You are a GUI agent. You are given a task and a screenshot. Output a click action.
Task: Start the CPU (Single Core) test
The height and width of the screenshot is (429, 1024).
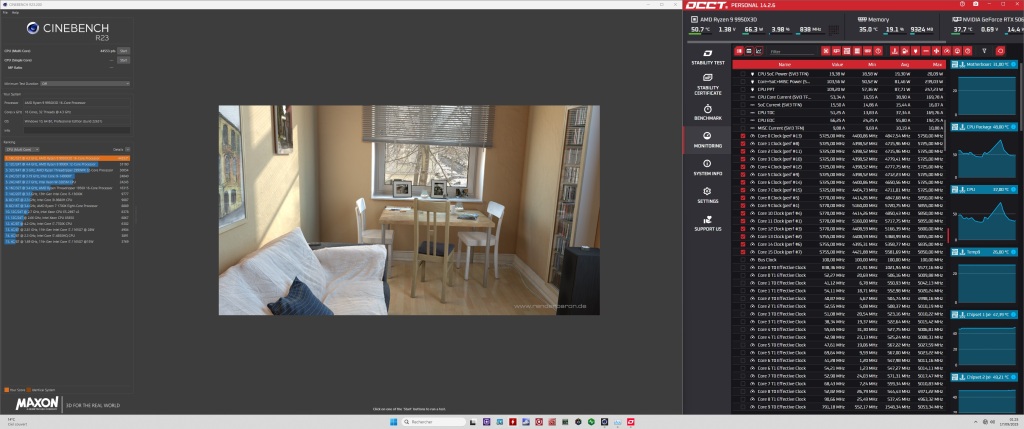click(124, 59)
